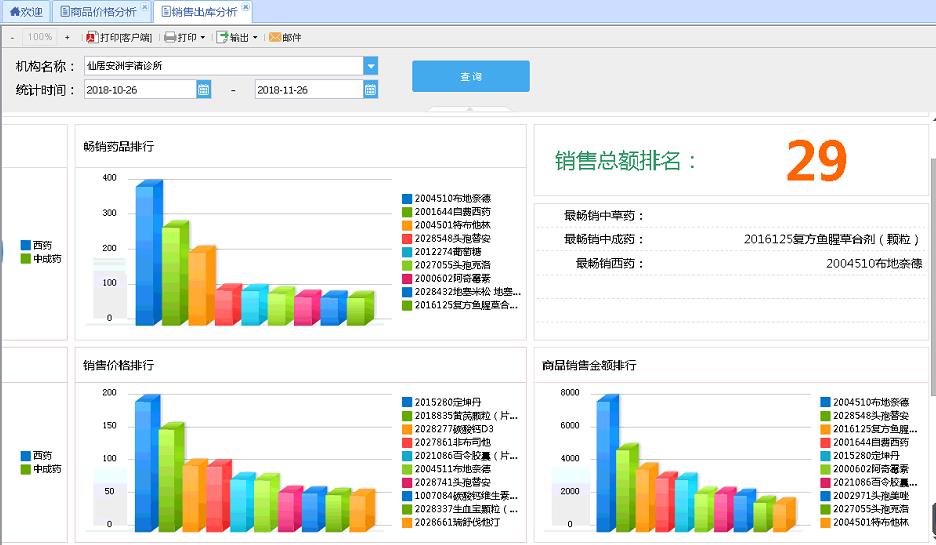This screenshot has width=936, height=545.
Task: Click 中成药 legend swatch beside 销售价格排行
Action: pos(26,469)
